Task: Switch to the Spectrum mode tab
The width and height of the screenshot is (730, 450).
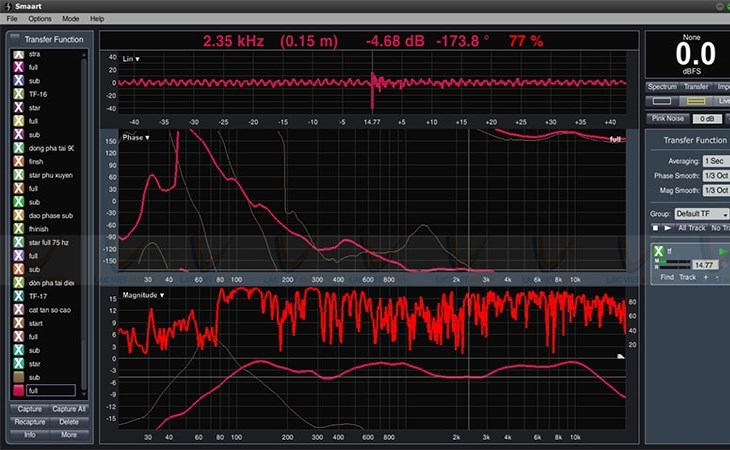Action: tap(662, 87)
